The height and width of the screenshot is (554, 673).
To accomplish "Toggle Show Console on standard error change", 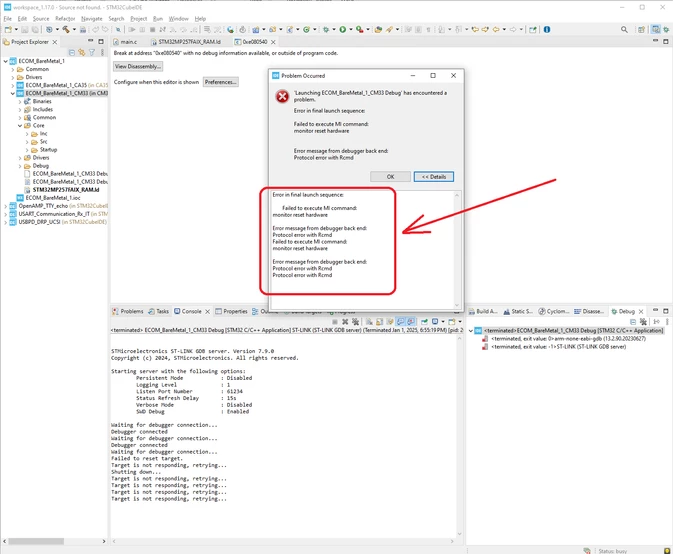I will coord(411,321).
